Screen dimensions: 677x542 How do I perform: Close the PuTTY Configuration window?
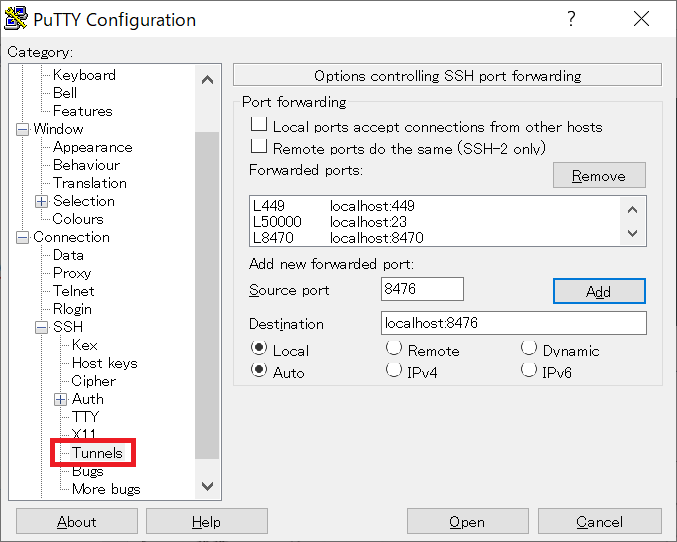pos(641,19)
